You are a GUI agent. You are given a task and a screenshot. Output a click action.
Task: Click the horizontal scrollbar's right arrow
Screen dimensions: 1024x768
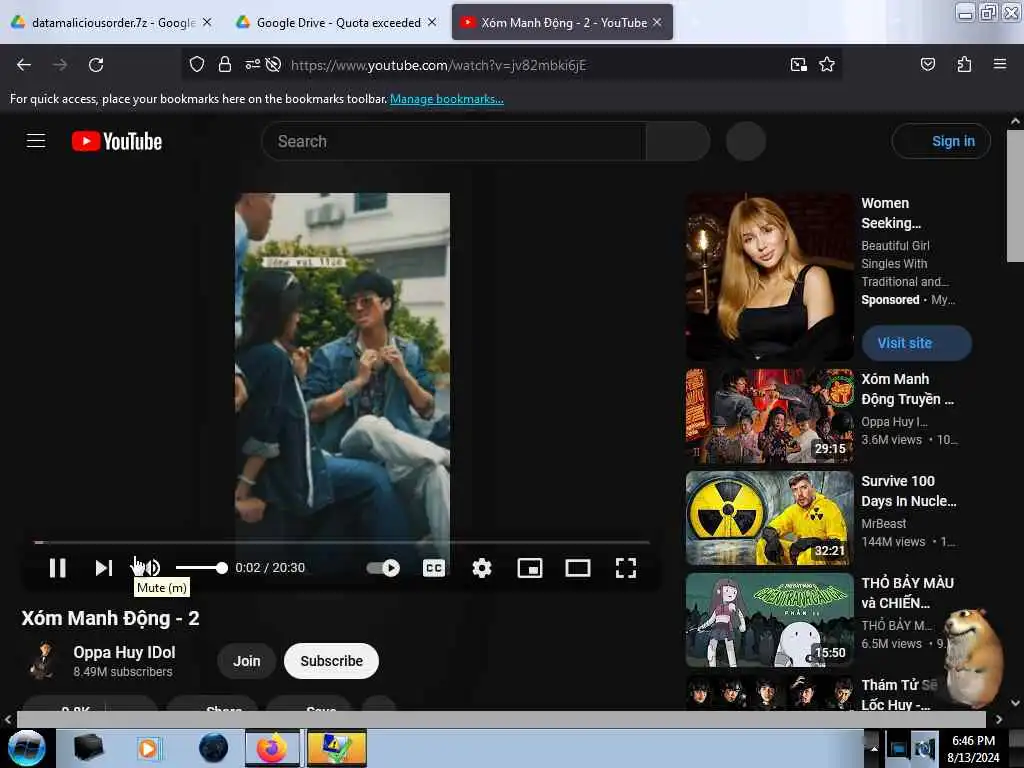point(999,720)
